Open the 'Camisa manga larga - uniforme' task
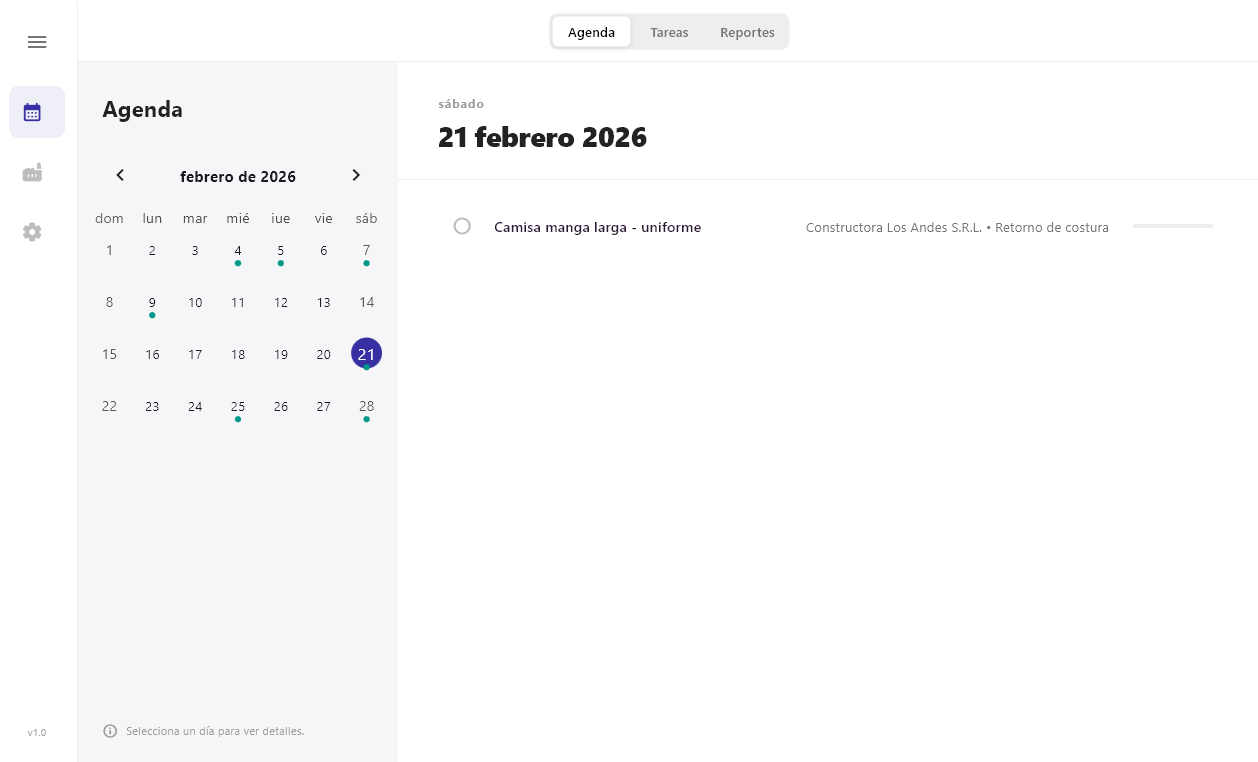The height and width of the screenshot is (762, 1258). pos(597,227)
